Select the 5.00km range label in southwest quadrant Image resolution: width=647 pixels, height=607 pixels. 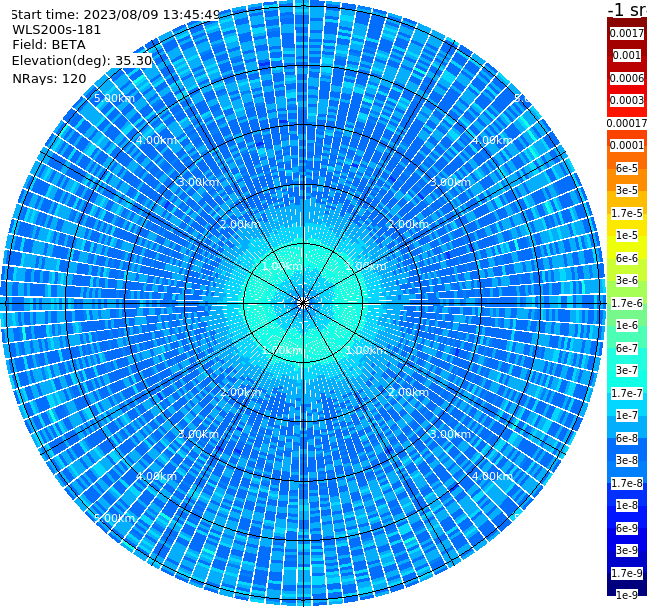[x=114, y=518]
